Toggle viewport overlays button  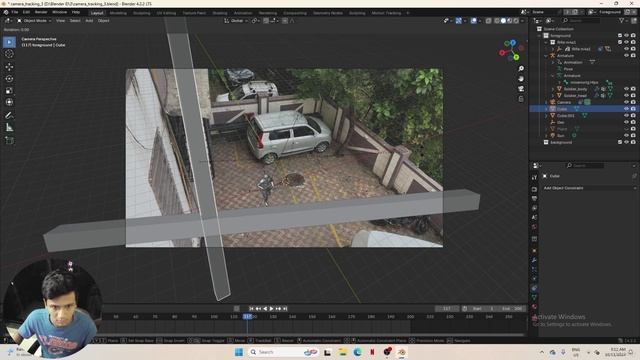coord(473,20)
